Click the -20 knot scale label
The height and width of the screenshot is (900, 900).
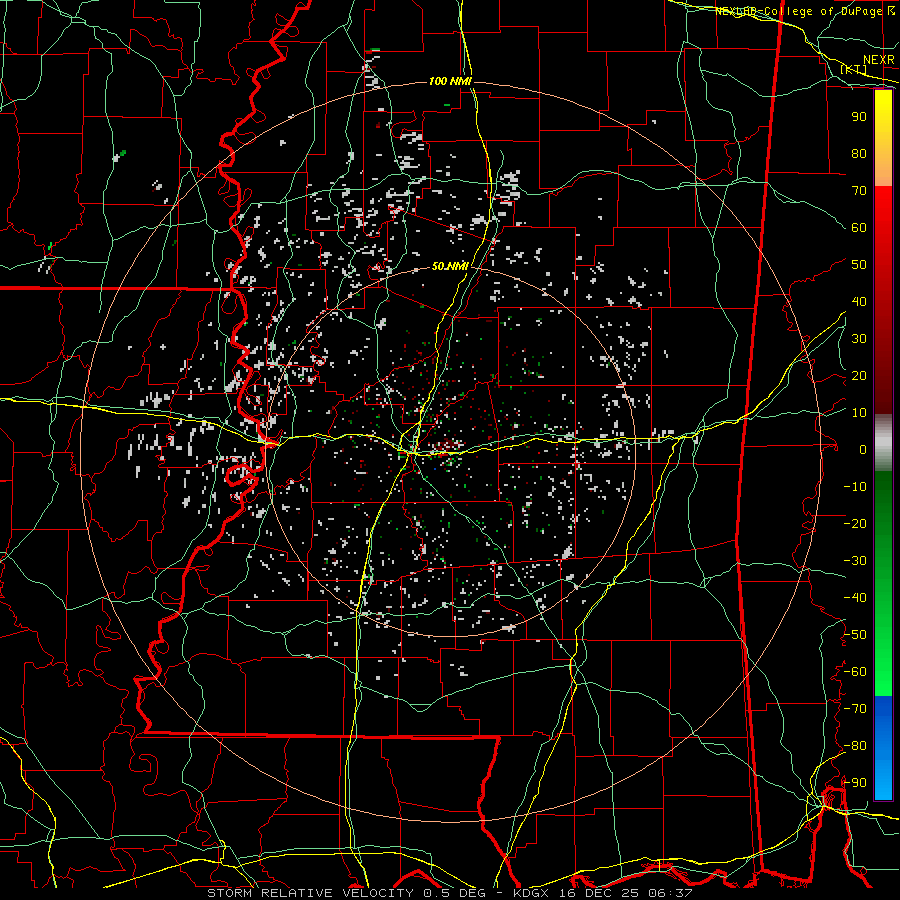[855, 523]
